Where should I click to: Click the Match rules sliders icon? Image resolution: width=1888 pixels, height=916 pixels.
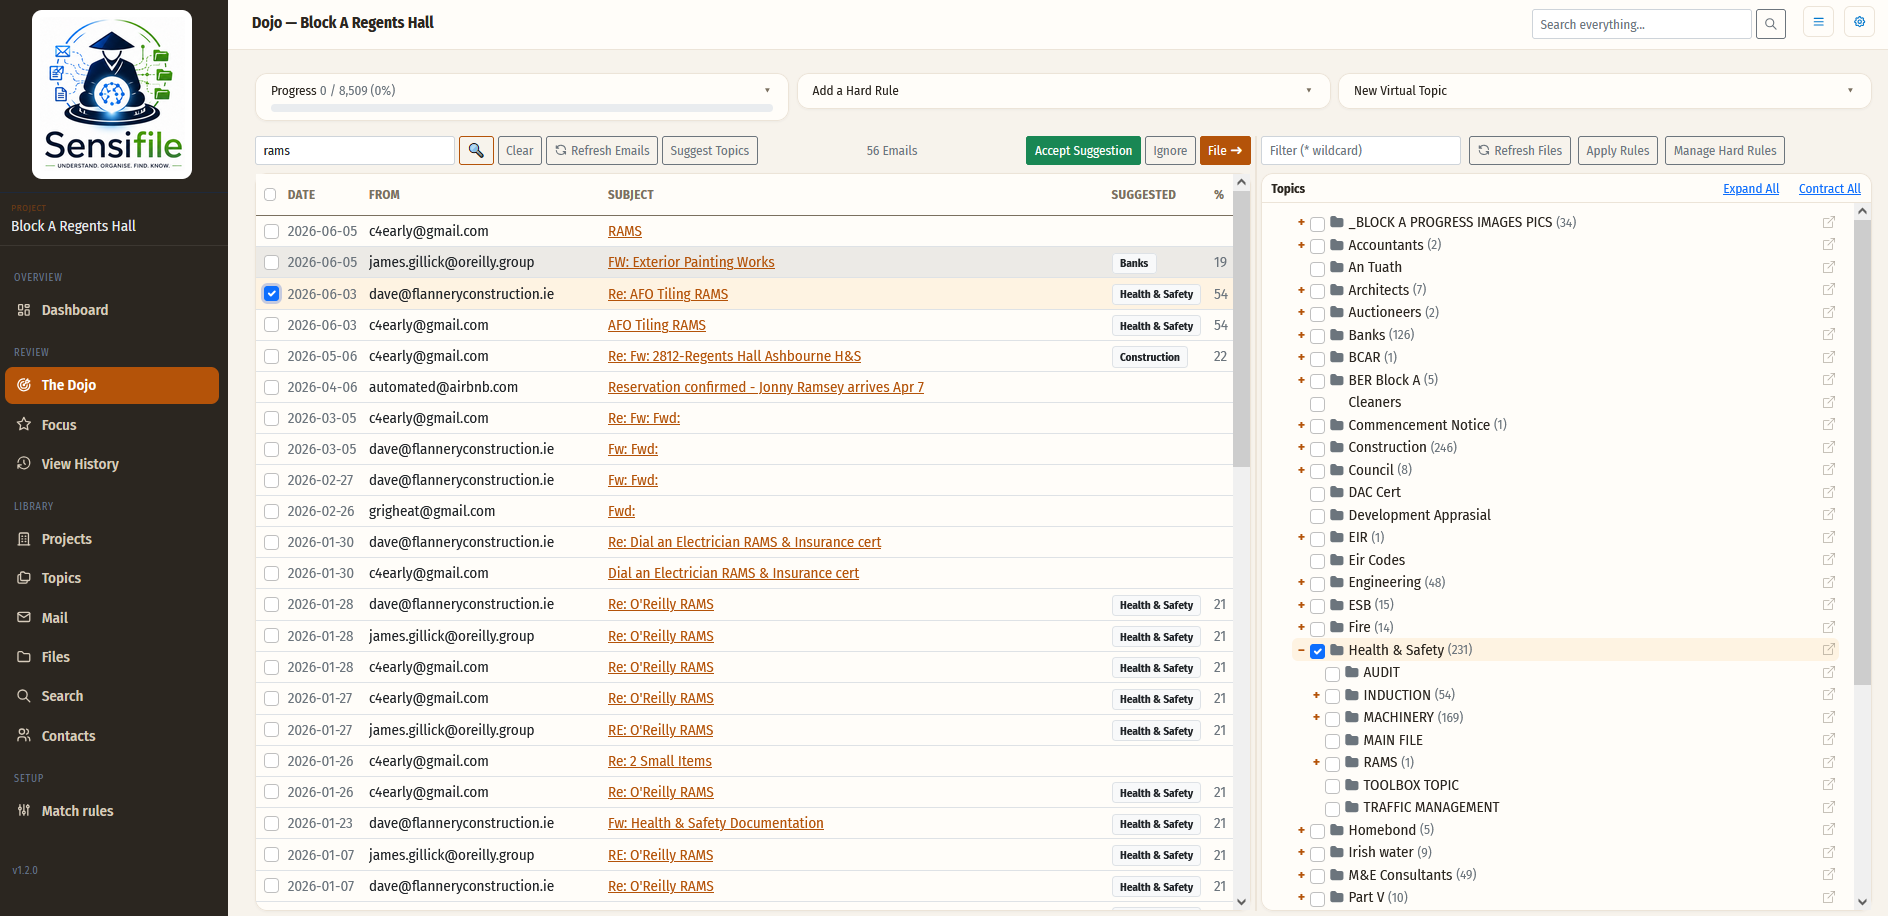24,811
